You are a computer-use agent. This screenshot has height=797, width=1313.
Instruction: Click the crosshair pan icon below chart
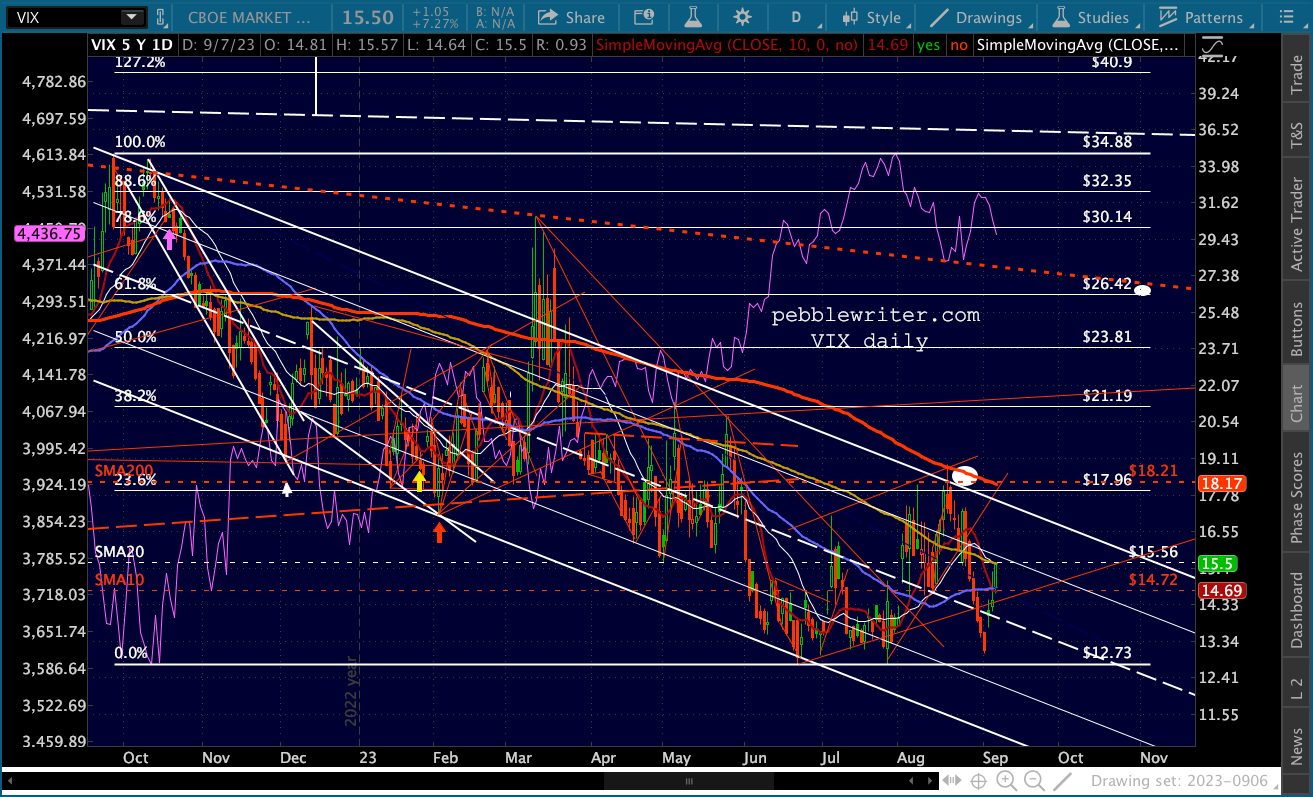(978, 781)
